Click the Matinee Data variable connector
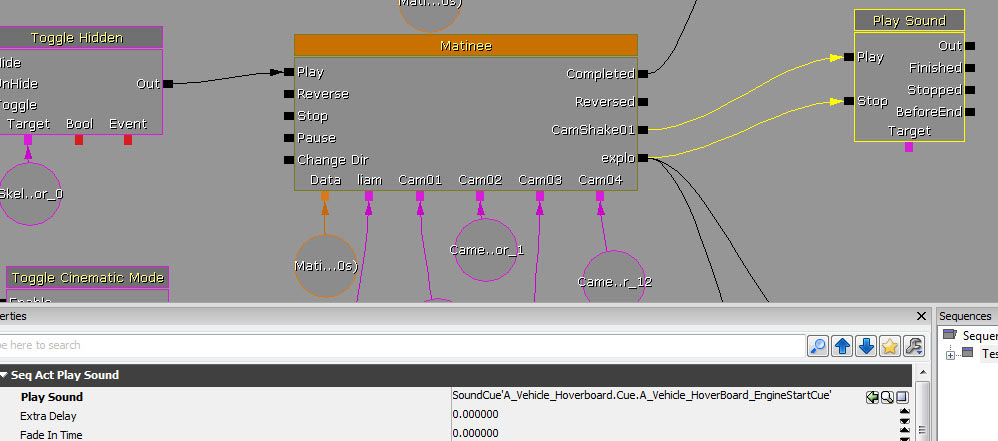The height and width of the screenshot is (441, 998). pyautogui.click(x=325, y=196)
